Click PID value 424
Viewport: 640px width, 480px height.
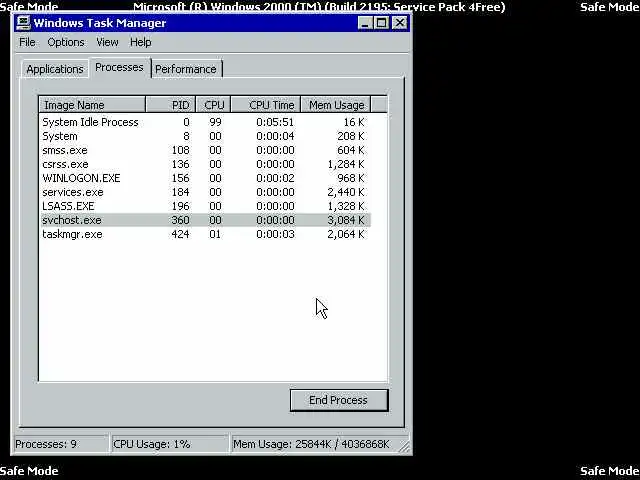pyautogui.click(x=180, y=234)
